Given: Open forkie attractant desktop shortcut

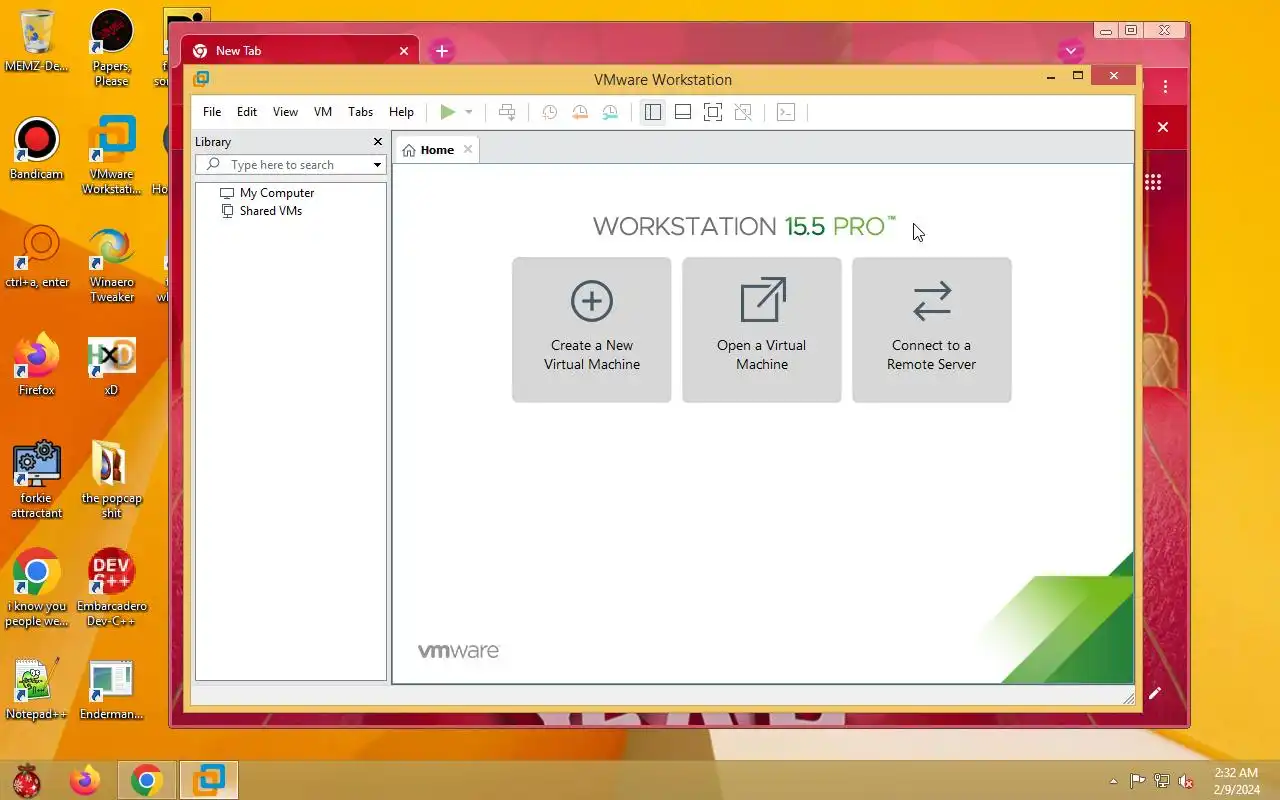Looking at the screenshot, I should [37, 480].
